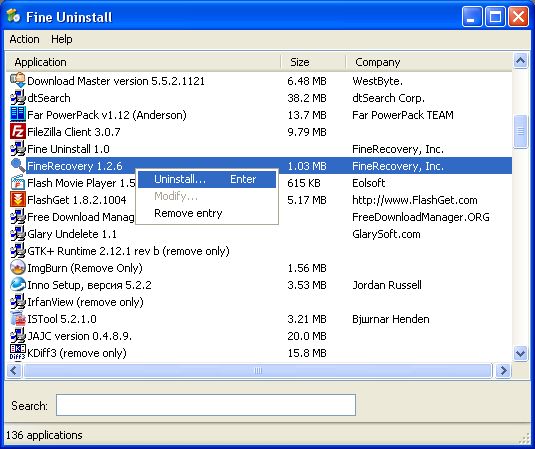Select the Download Master version 5.5.2.1121 row
Image resolution: width=535 pixels, height=449 pixels.
pos(116,81)
